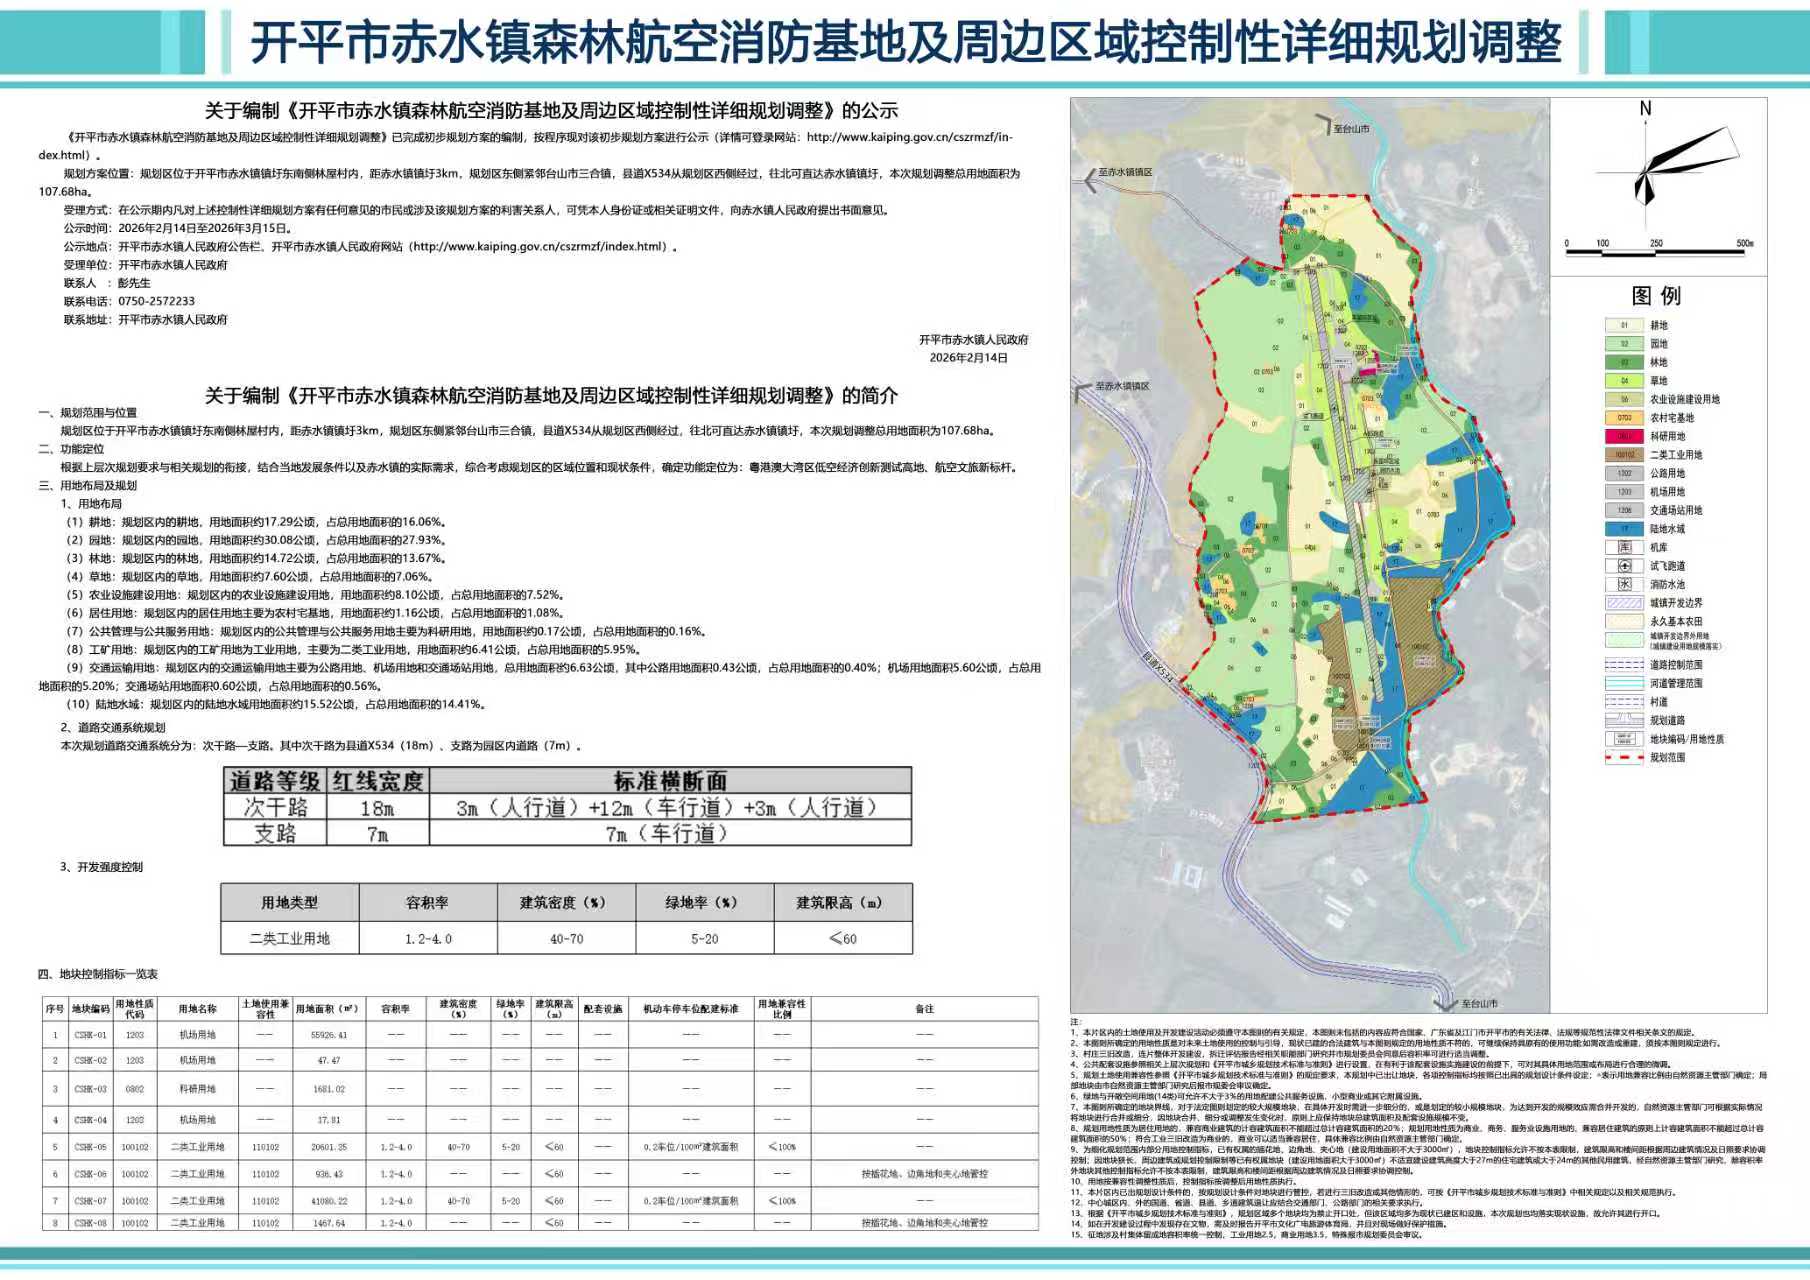1810x1280 pixels.
Task: Pick the magenta 科研用地 legend swatch
Action: (1624, 436)
